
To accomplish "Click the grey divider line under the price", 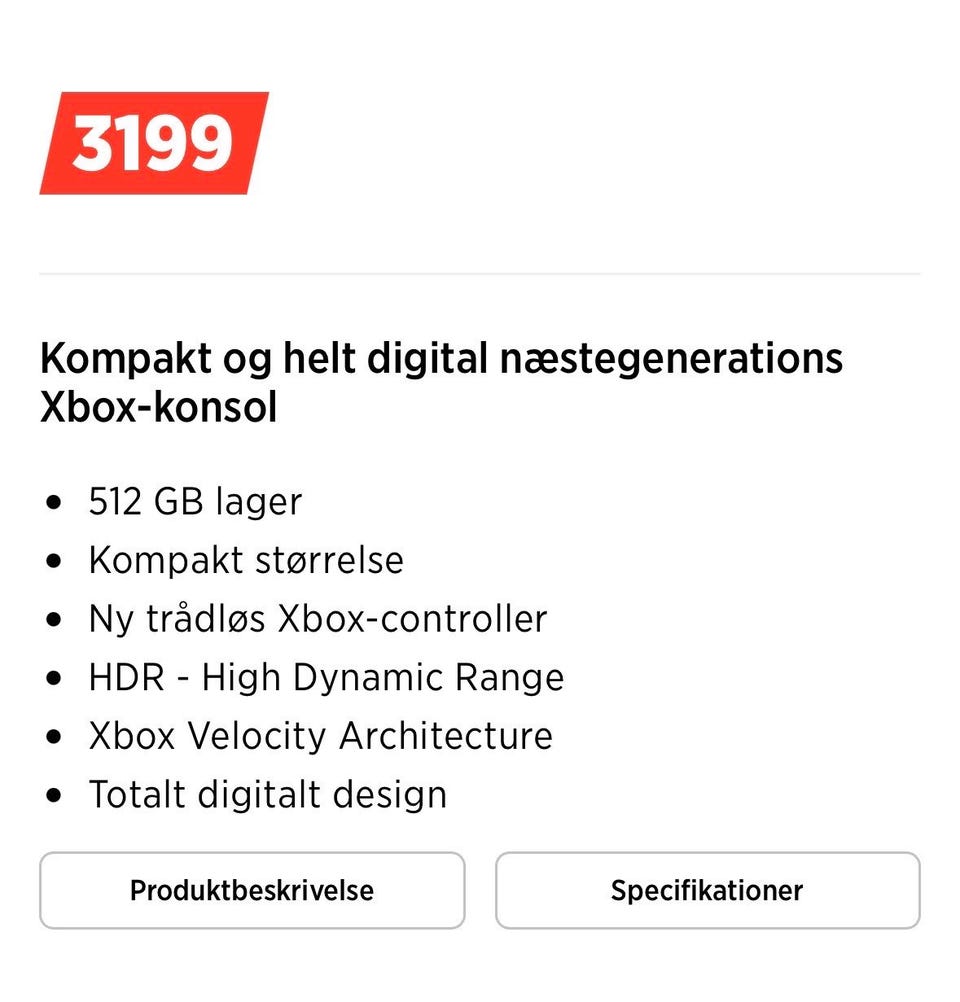I will pyautogui.click(x=480, y=273).
